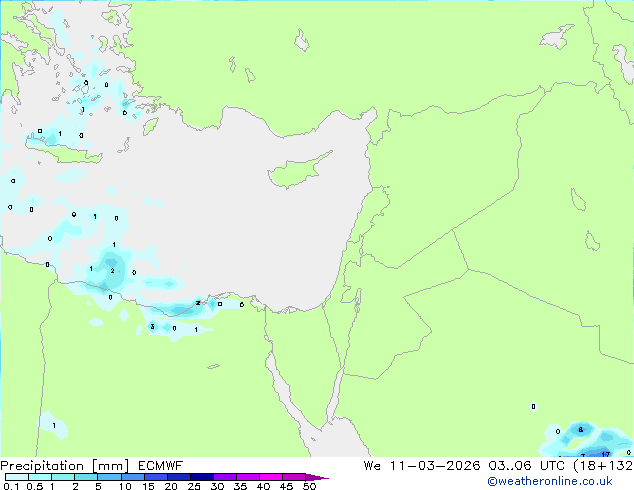This screenshot has width=634, height=490.
Task: Click the legend label '25'
Action: tap(194, 486)
